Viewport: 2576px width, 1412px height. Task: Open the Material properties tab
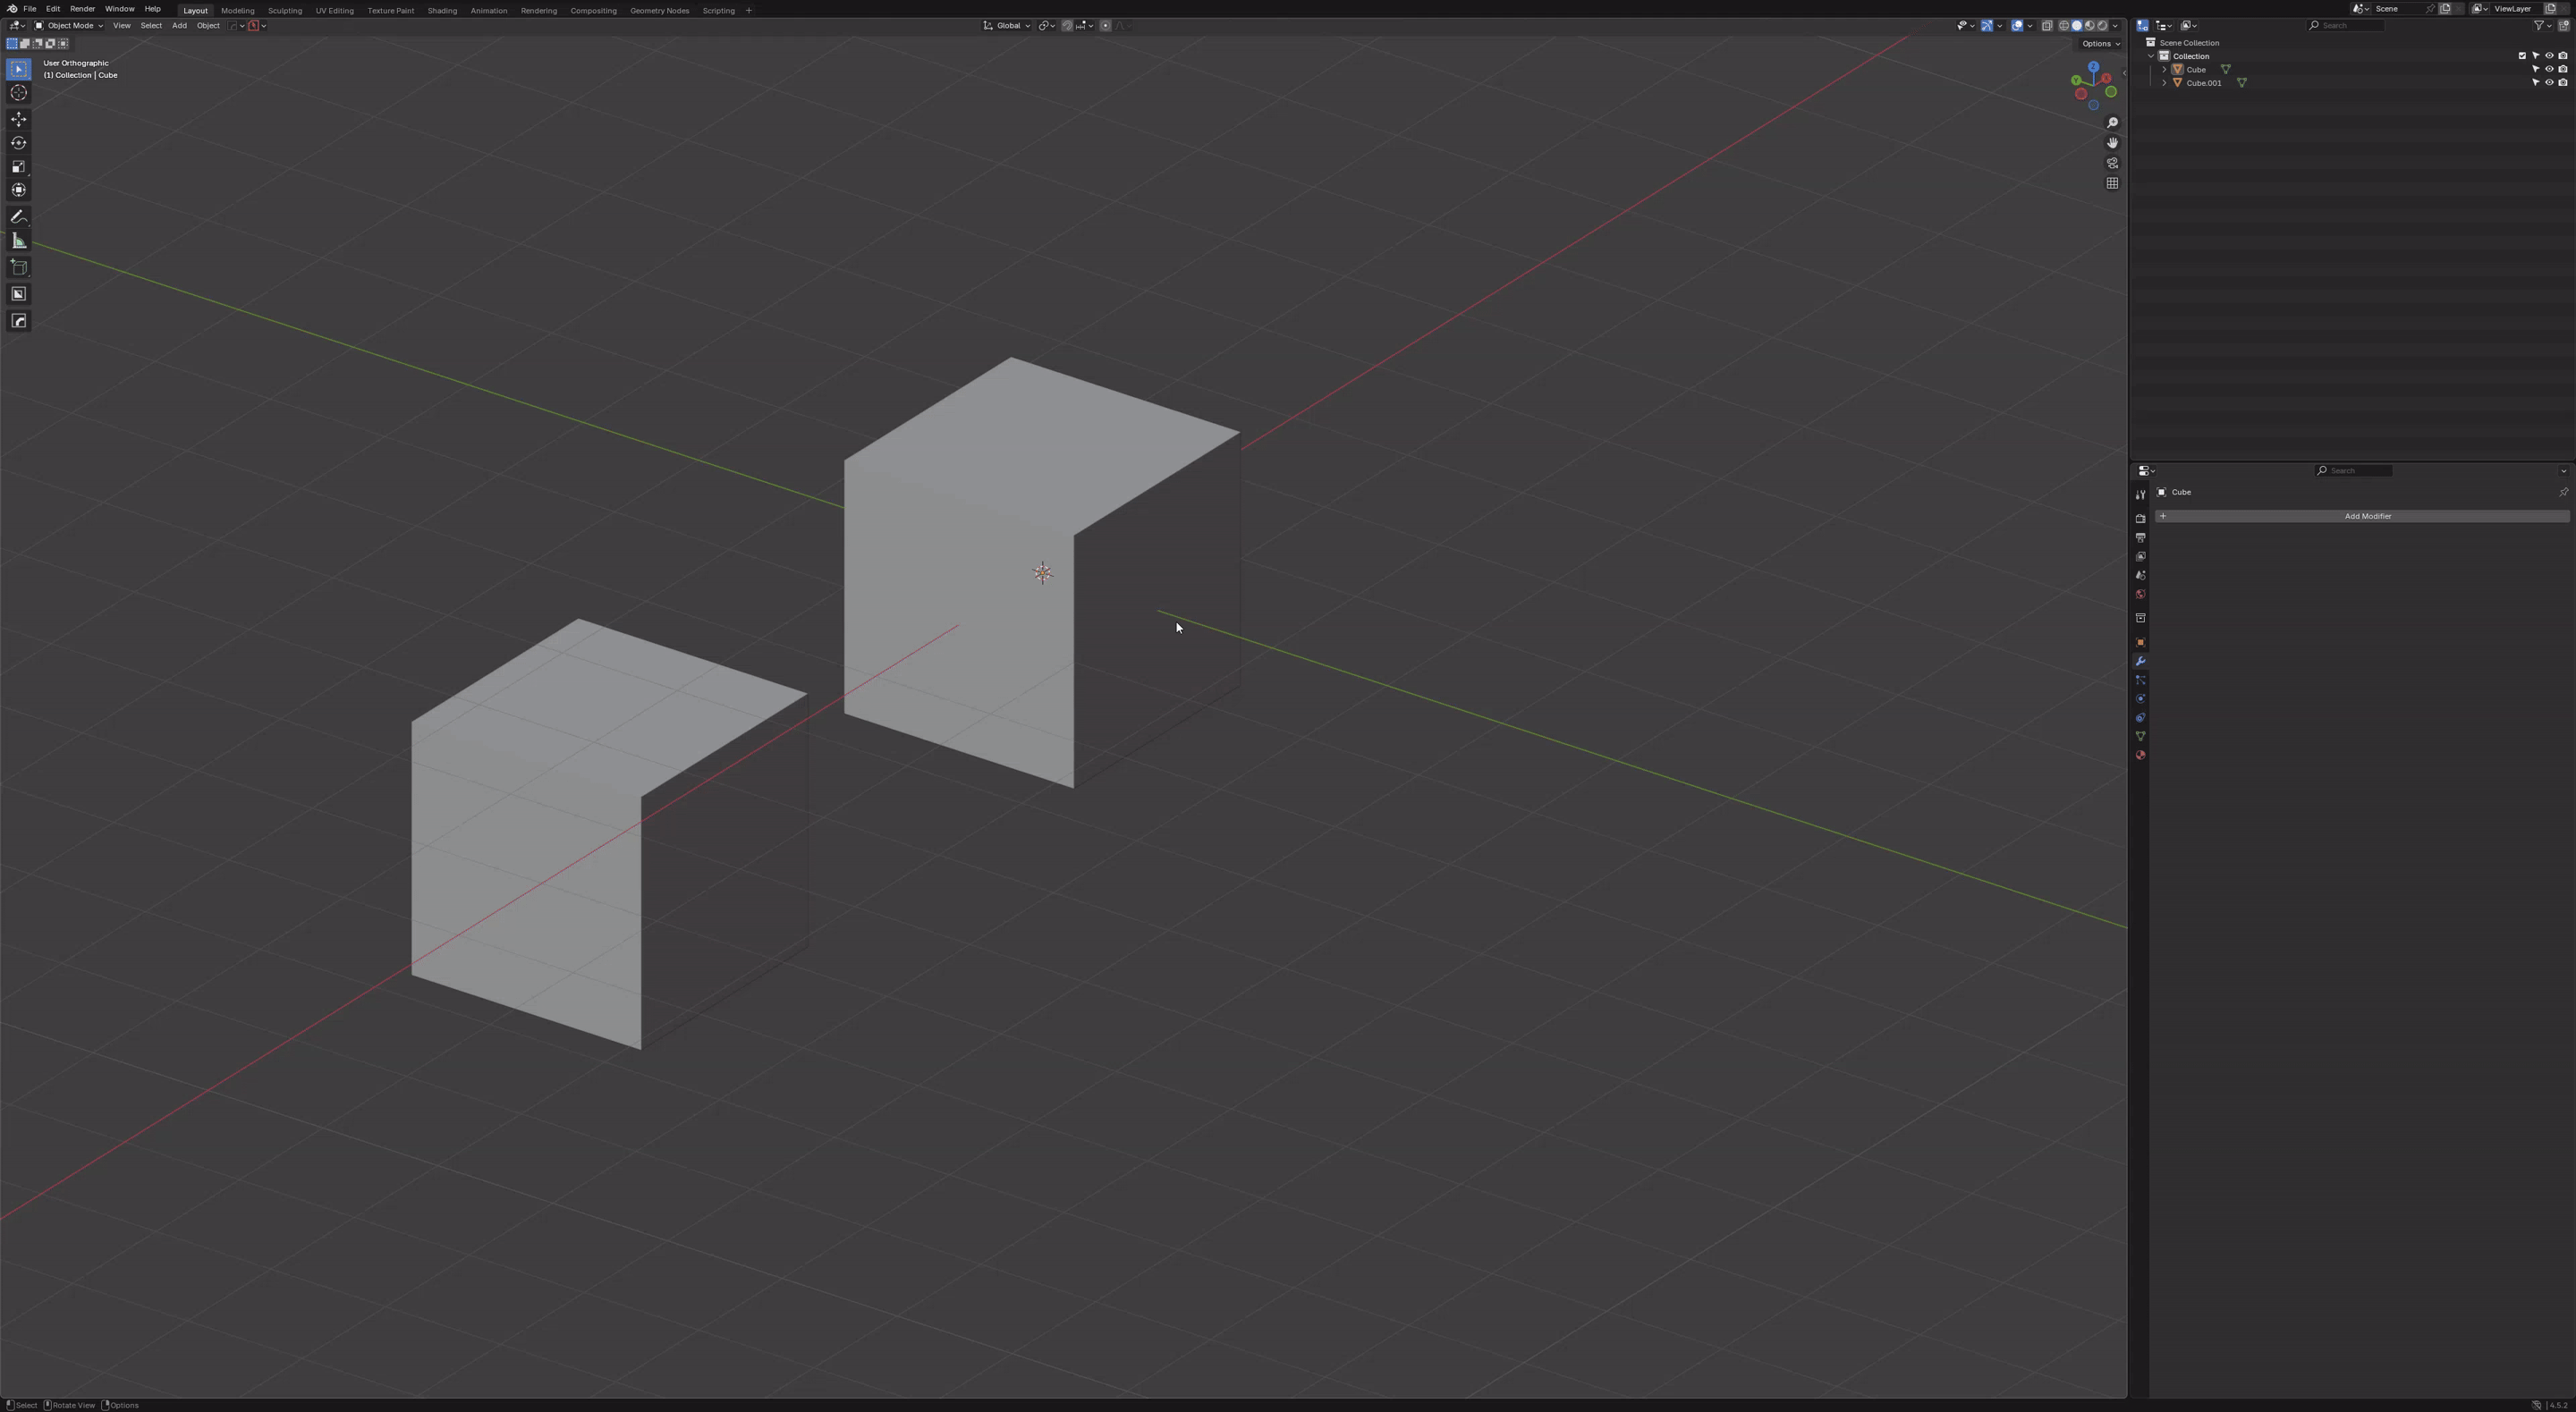(2140, 756)
